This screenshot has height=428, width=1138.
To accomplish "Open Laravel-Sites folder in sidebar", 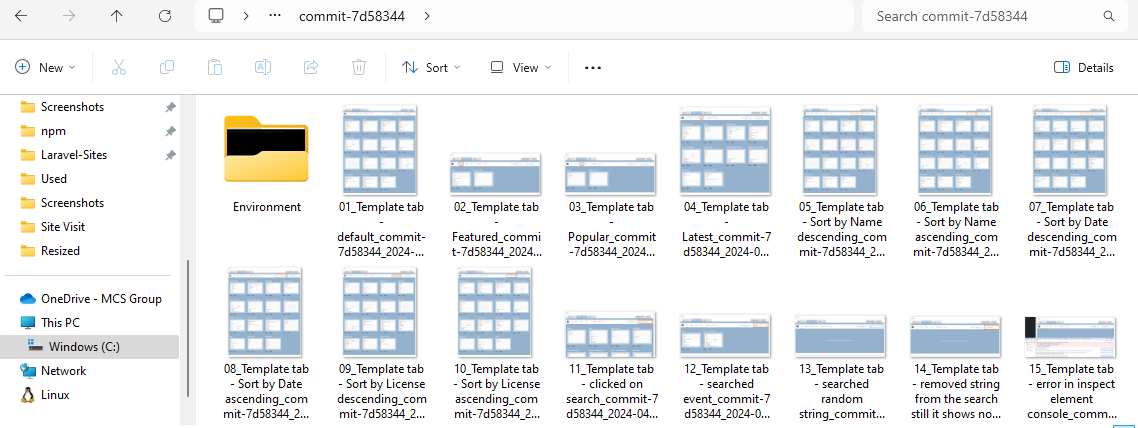I will [x=73, y=155].
